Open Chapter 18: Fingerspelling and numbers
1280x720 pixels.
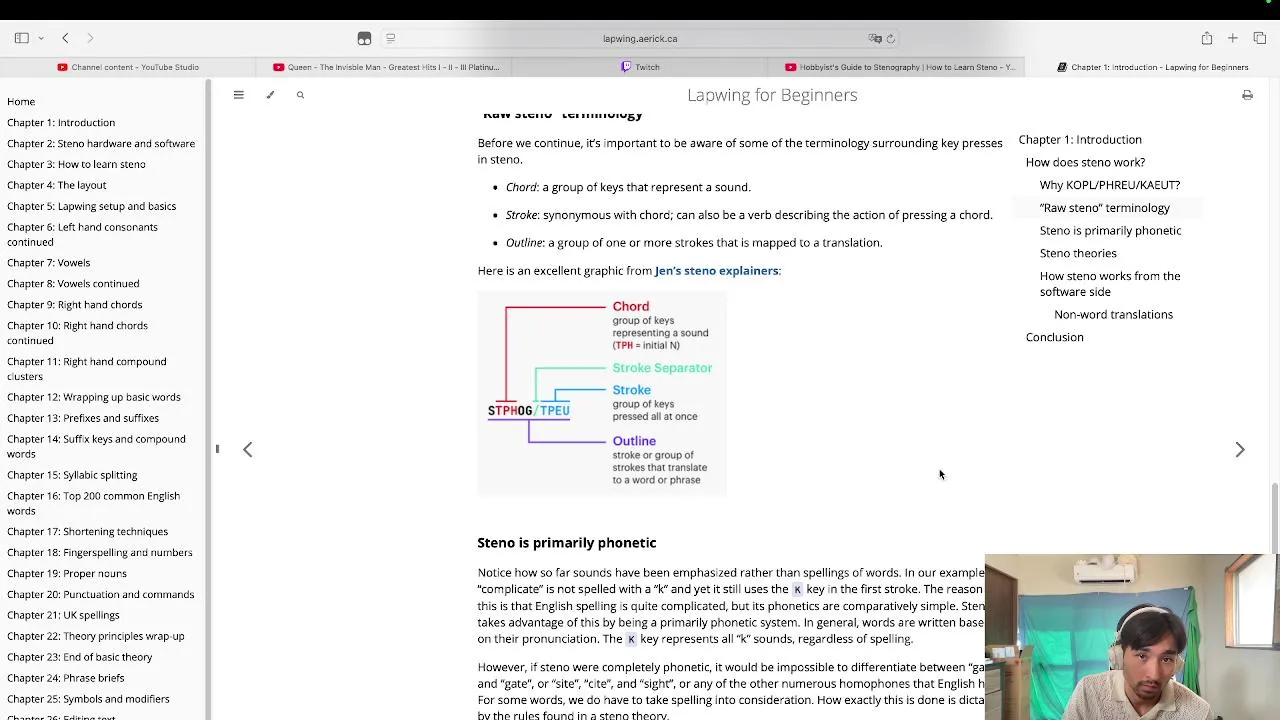tap(100, 552)
